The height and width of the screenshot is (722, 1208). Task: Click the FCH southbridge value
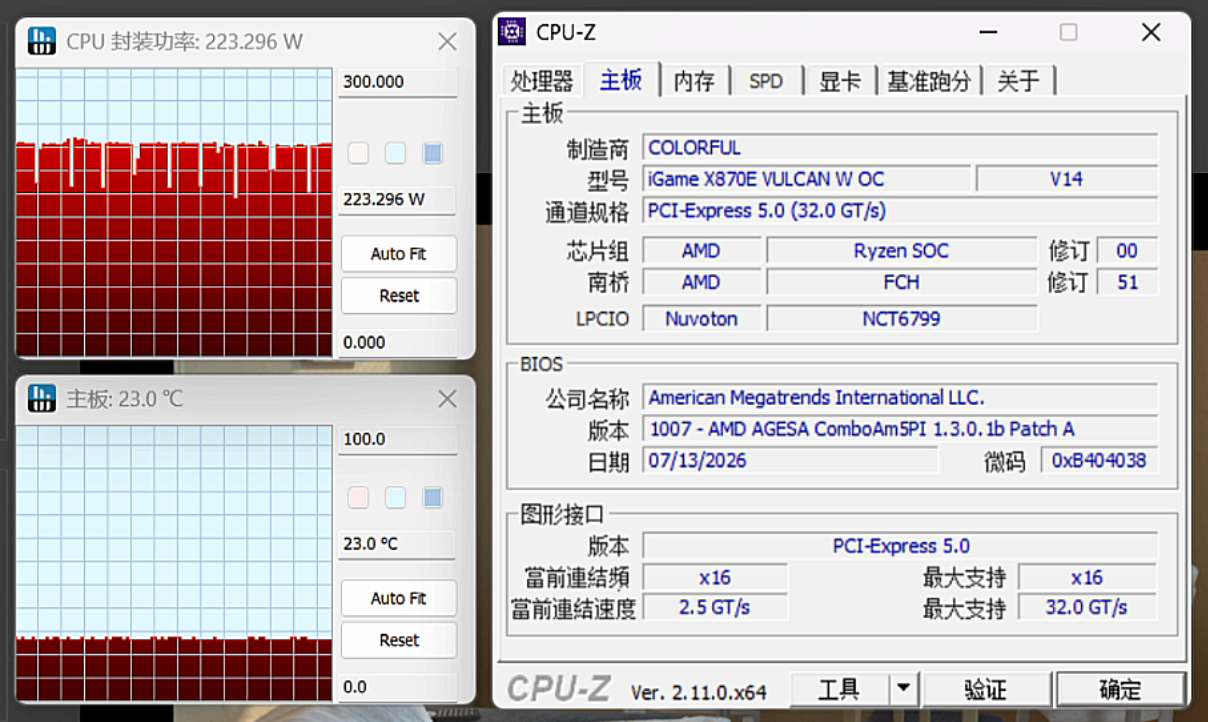pyautogui.click(x=901, y=282)
